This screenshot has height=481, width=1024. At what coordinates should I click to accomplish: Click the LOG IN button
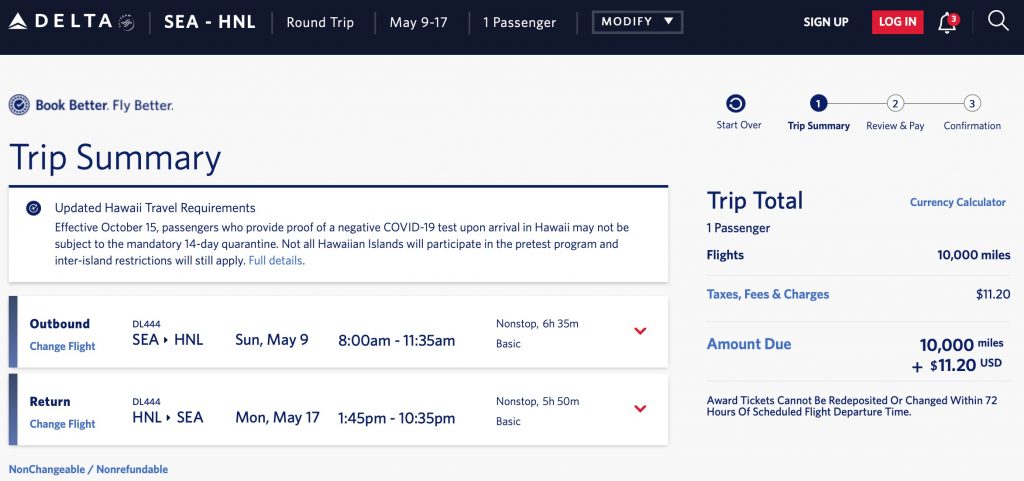897,22
